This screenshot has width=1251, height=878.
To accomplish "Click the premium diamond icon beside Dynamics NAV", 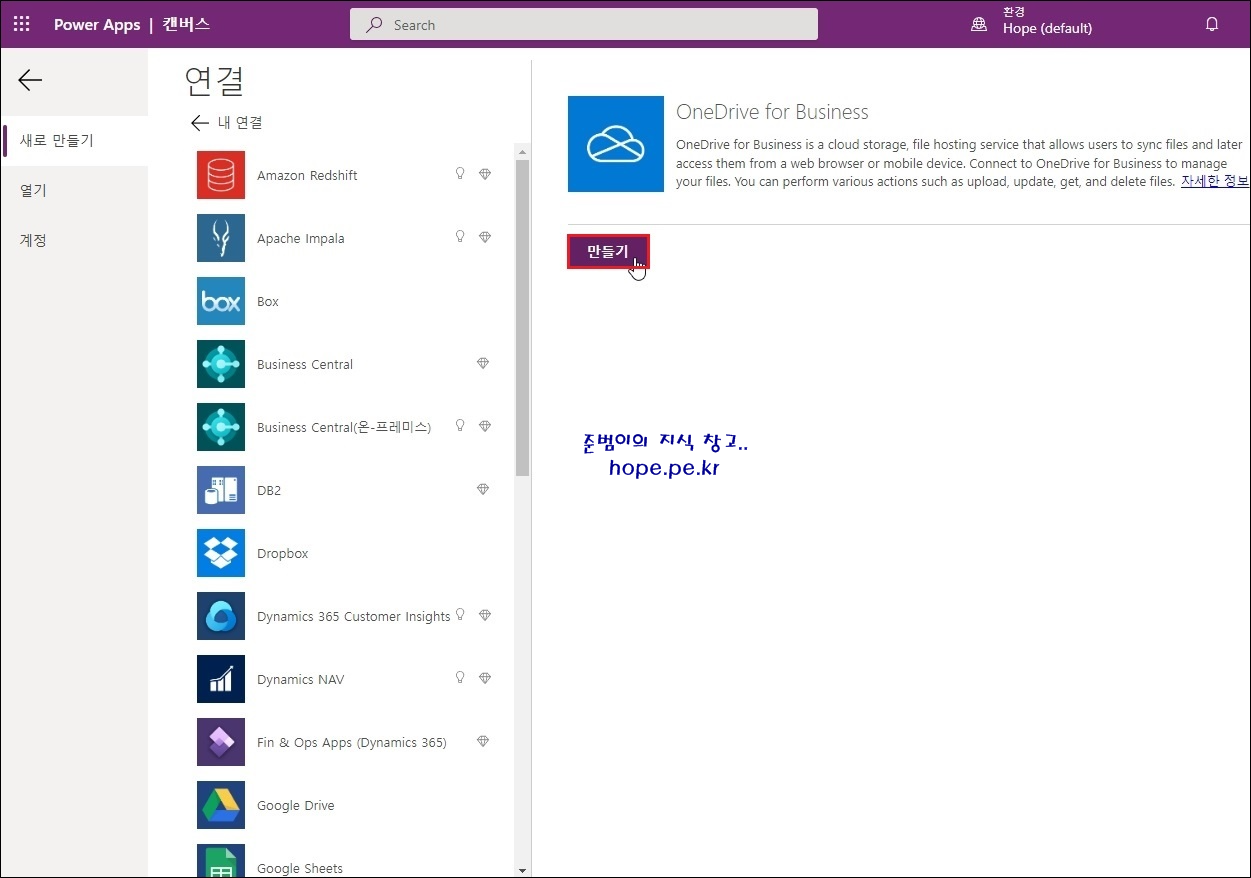I will click(485, 678).
